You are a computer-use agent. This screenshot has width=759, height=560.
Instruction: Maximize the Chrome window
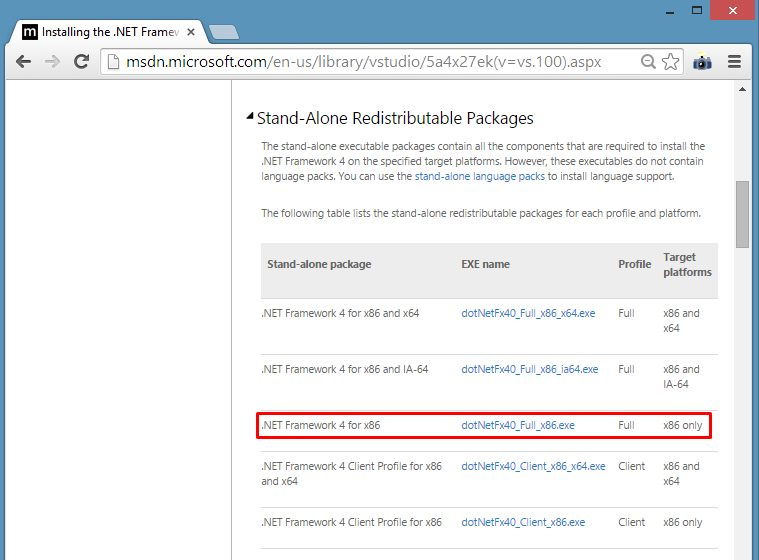697,10
